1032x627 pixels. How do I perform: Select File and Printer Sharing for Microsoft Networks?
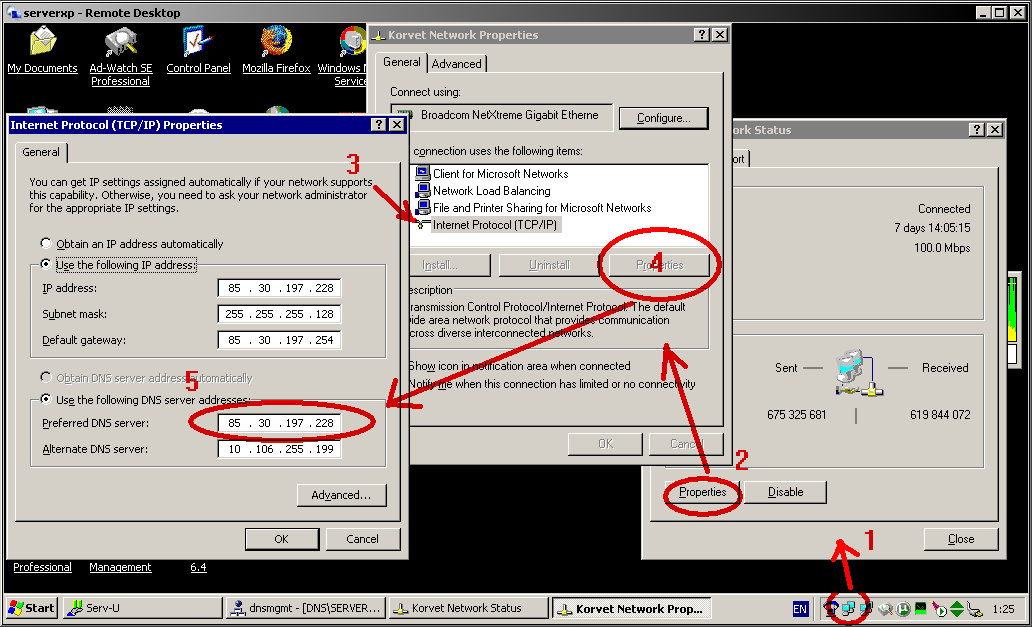point(542,208)
